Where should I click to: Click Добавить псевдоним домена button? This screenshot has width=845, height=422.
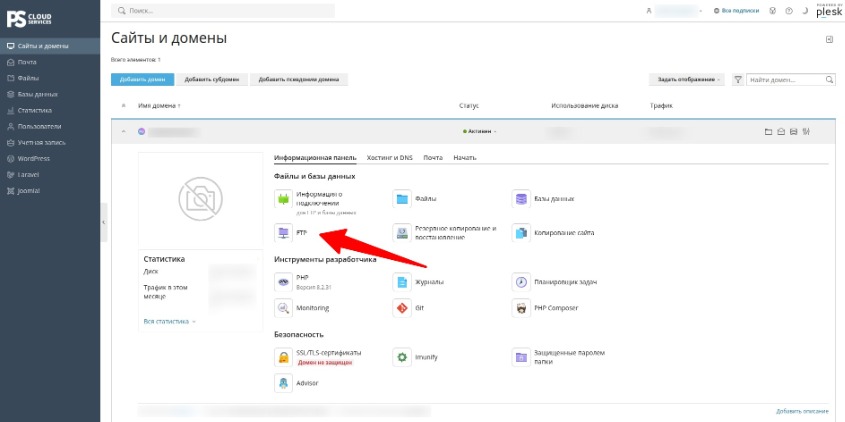click(299, 80)
